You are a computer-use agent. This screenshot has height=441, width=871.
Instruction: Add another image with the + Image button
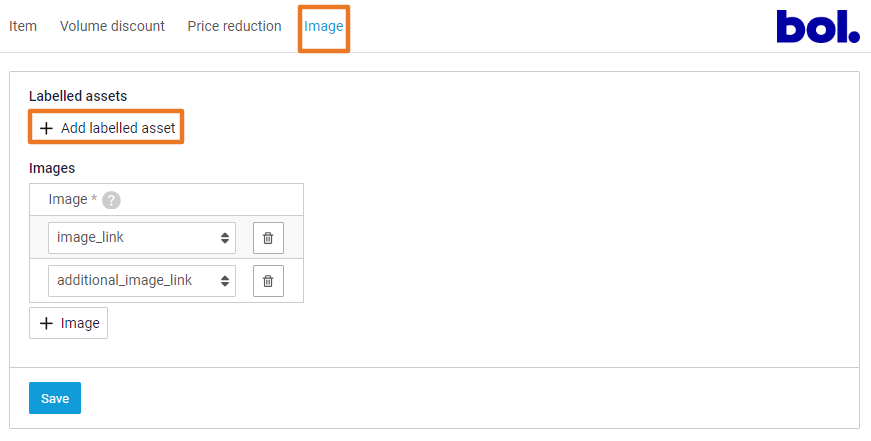[x=68, y=323]
